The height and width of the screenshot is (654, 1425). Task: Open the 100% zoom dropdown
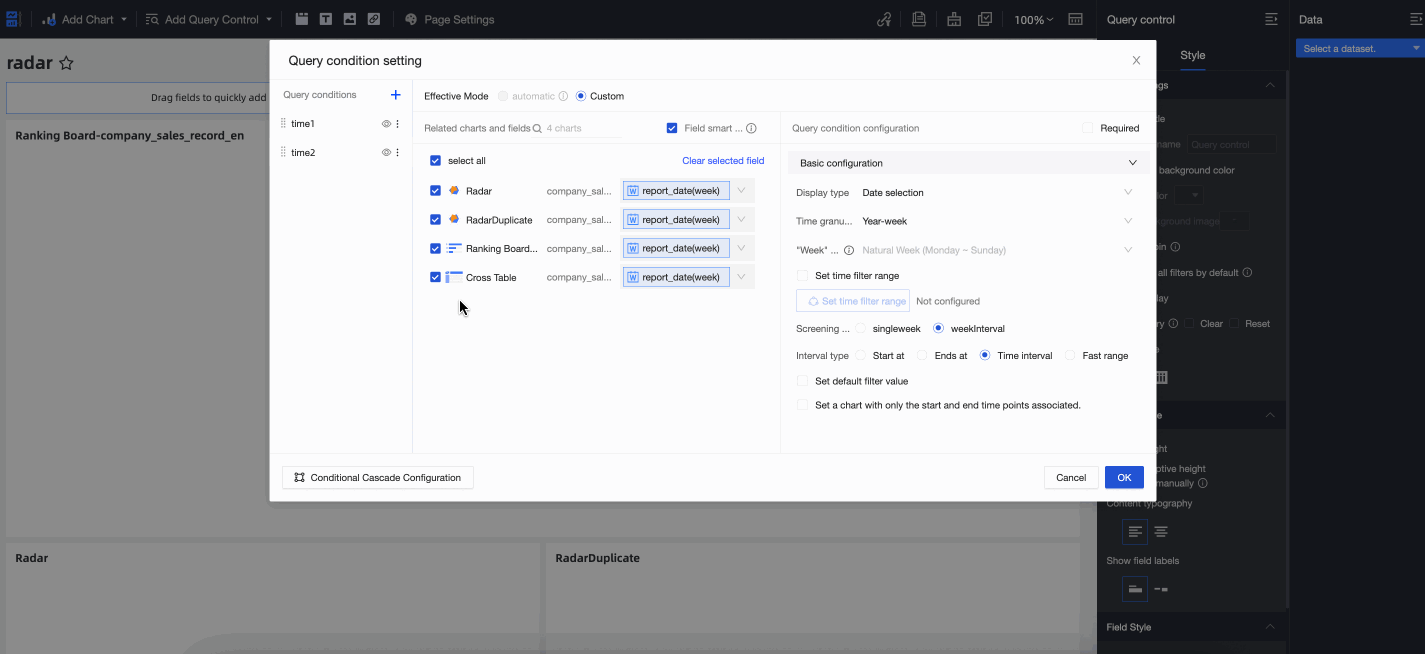click(x=1034, y=20)
